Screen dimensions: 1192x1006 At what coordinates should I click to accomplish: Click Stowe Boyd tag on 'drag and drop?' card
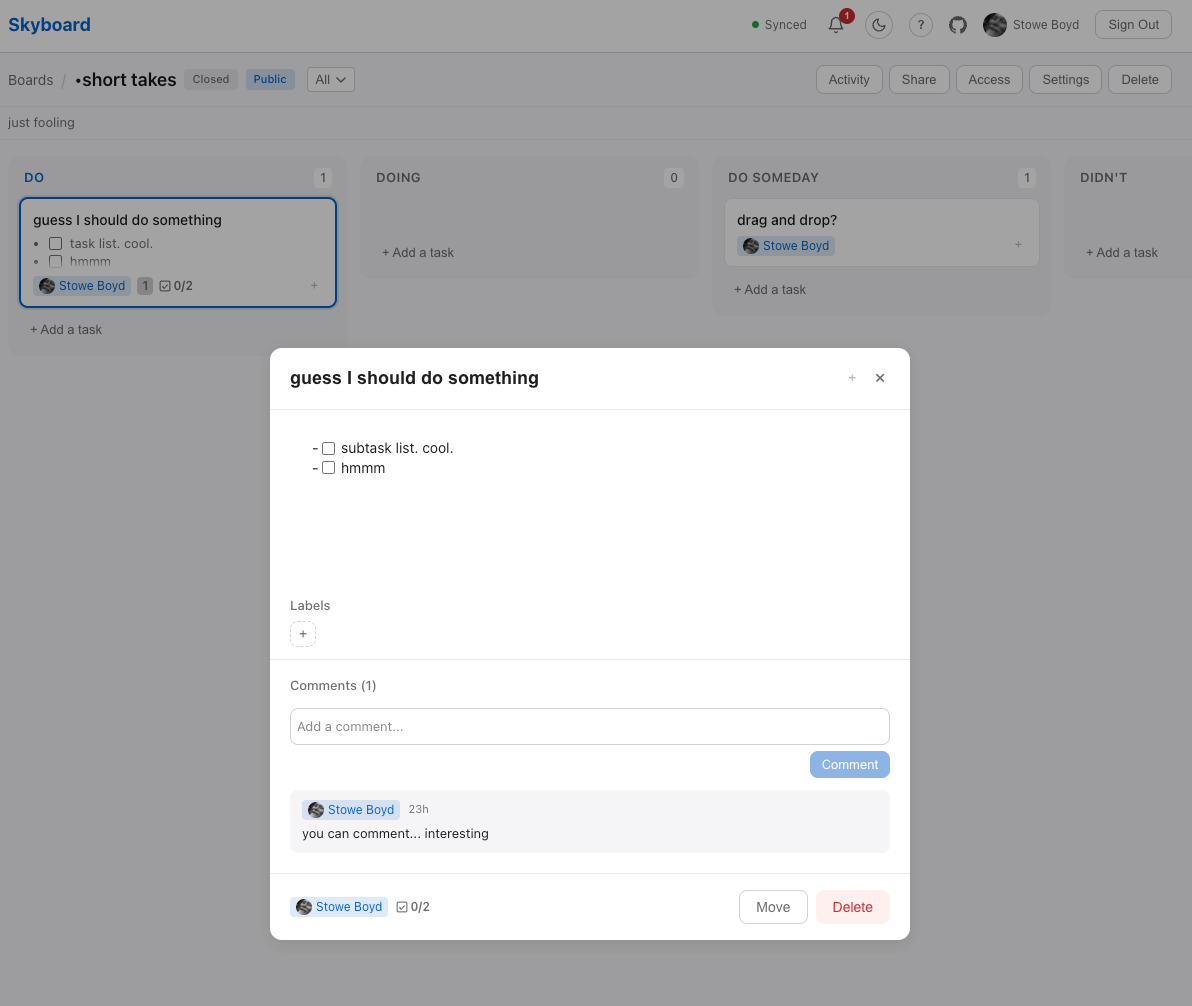[x=786, y=246]
